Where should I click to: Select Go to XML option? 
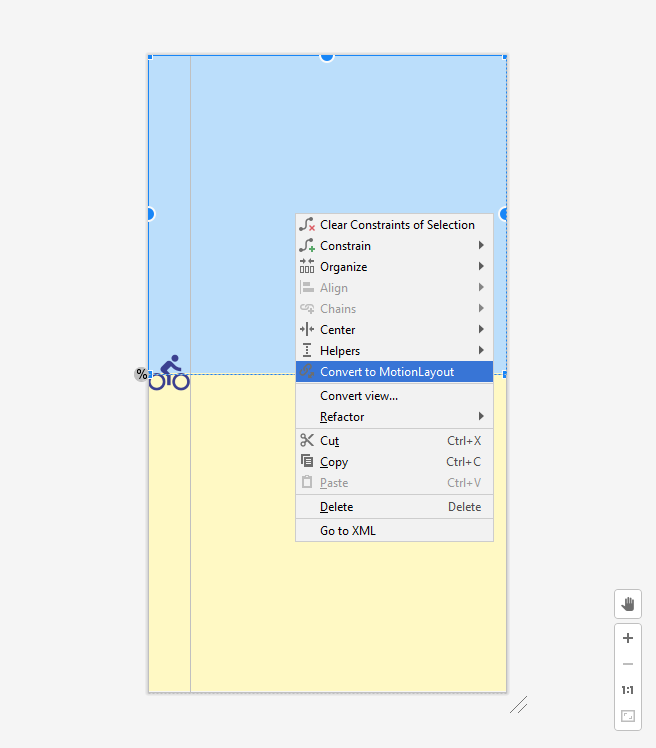coord(348,531)
